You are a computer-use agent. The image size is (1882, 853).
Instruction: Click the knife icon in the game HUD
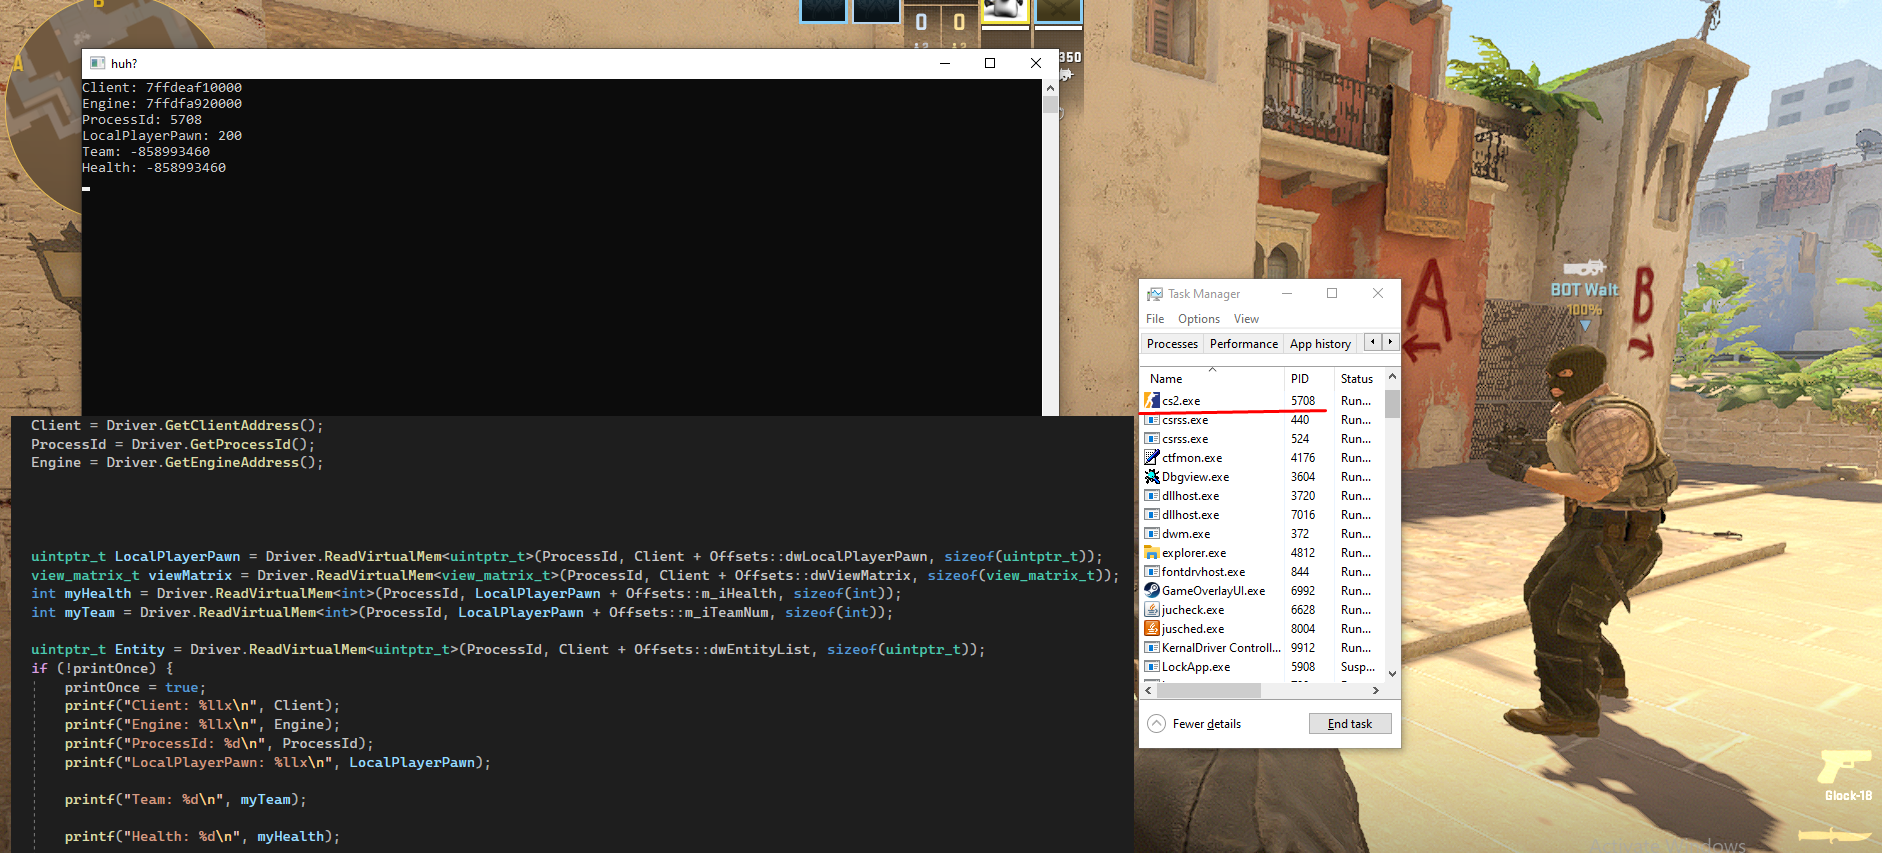1834,834
